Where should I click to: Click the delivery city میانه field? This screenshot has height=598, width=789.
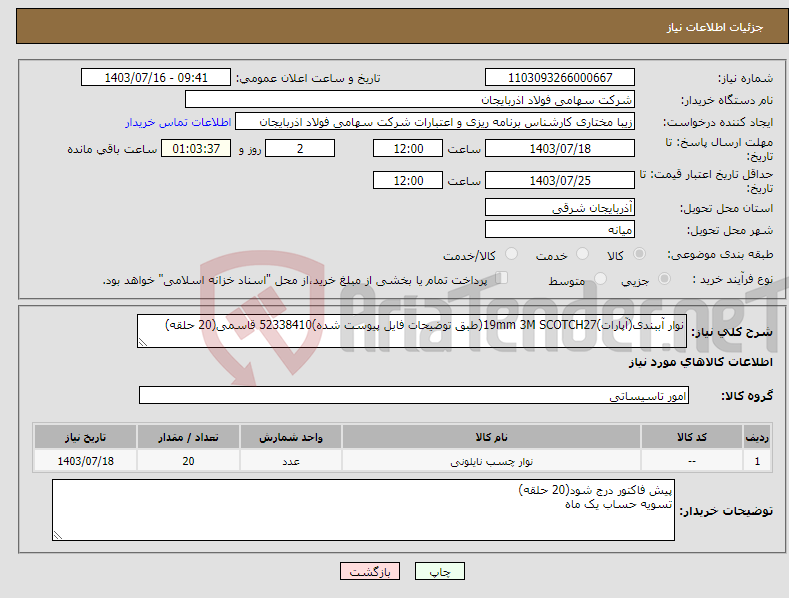pyautogui.click(x=560, y=230)
